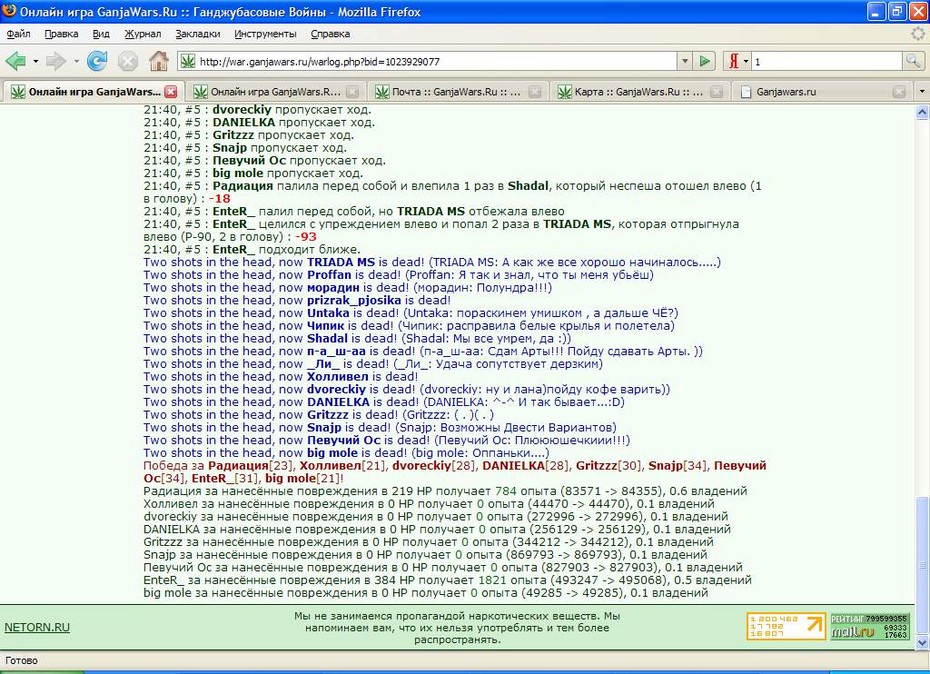Screen dimensions: 930x674
Task: Close the Ganjawars.ru tab
Action: click(899, 91)
